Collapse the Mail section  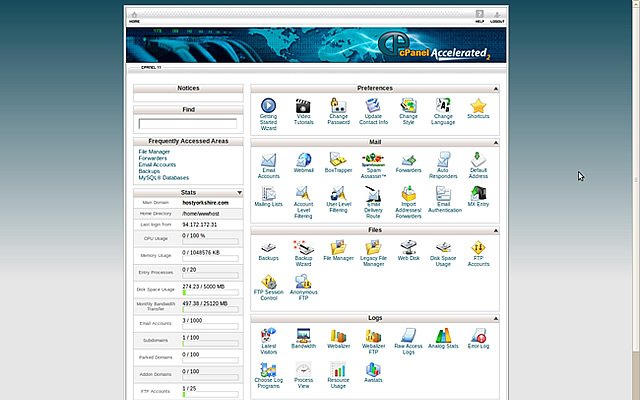click(496, 142)
